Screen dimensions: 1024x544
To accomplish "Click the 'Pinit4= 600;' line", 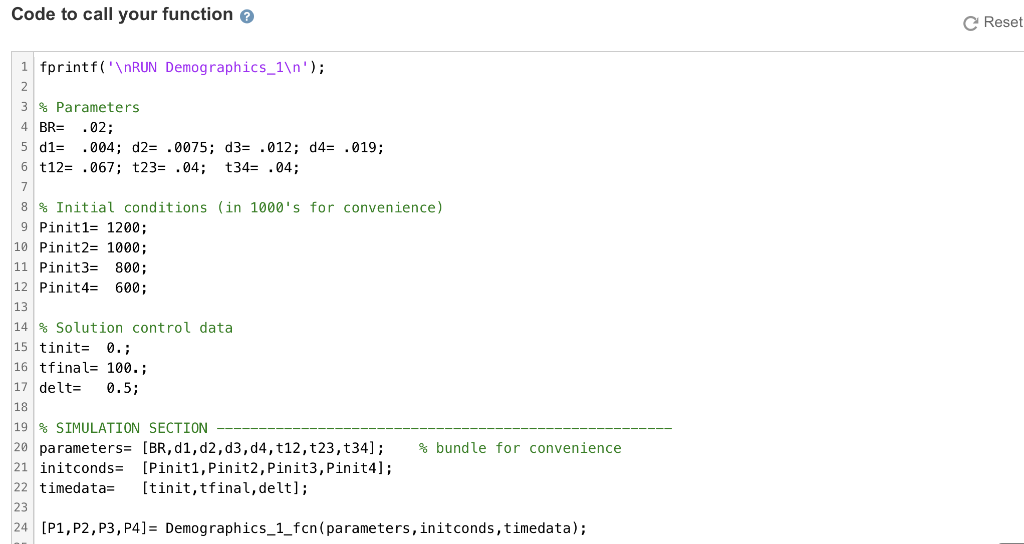I will (x=93, y=287).
